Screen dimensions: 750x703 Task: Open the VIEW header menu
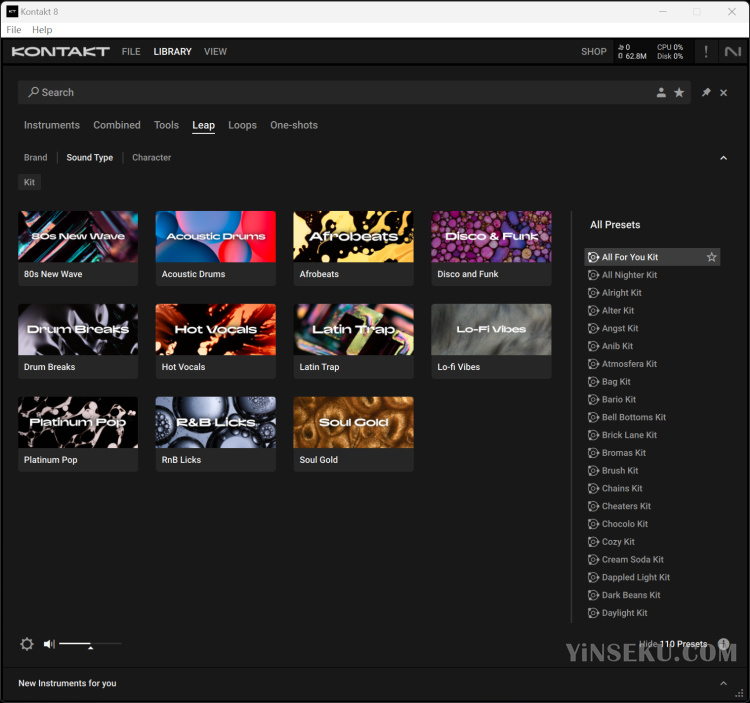pyautogui.click(x=215, y=52)
